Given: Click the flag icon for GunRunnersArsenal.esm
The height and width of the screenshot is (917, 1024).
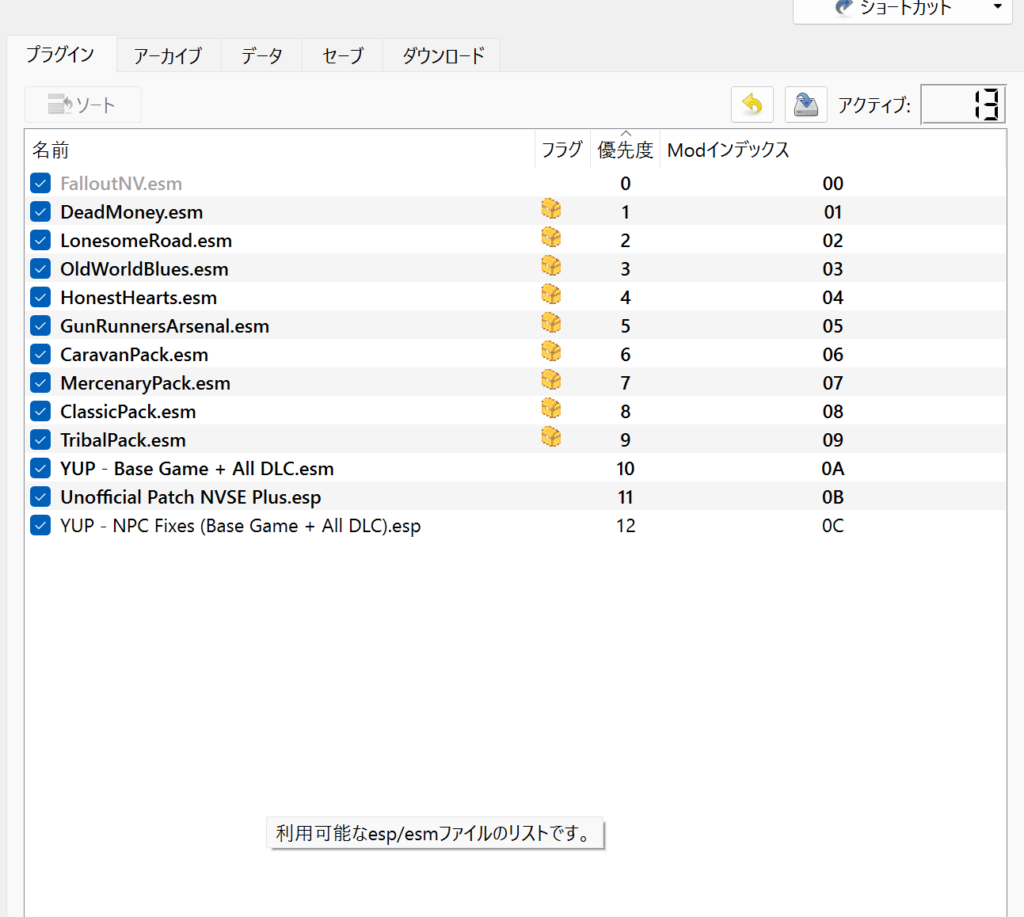Looking at the screenshot, I should [550, 324].
